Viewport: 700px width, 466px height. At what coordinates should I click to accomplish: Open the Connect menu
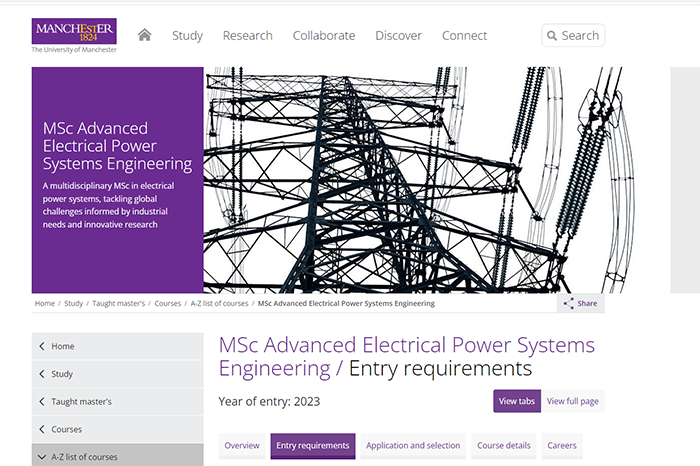465,36
